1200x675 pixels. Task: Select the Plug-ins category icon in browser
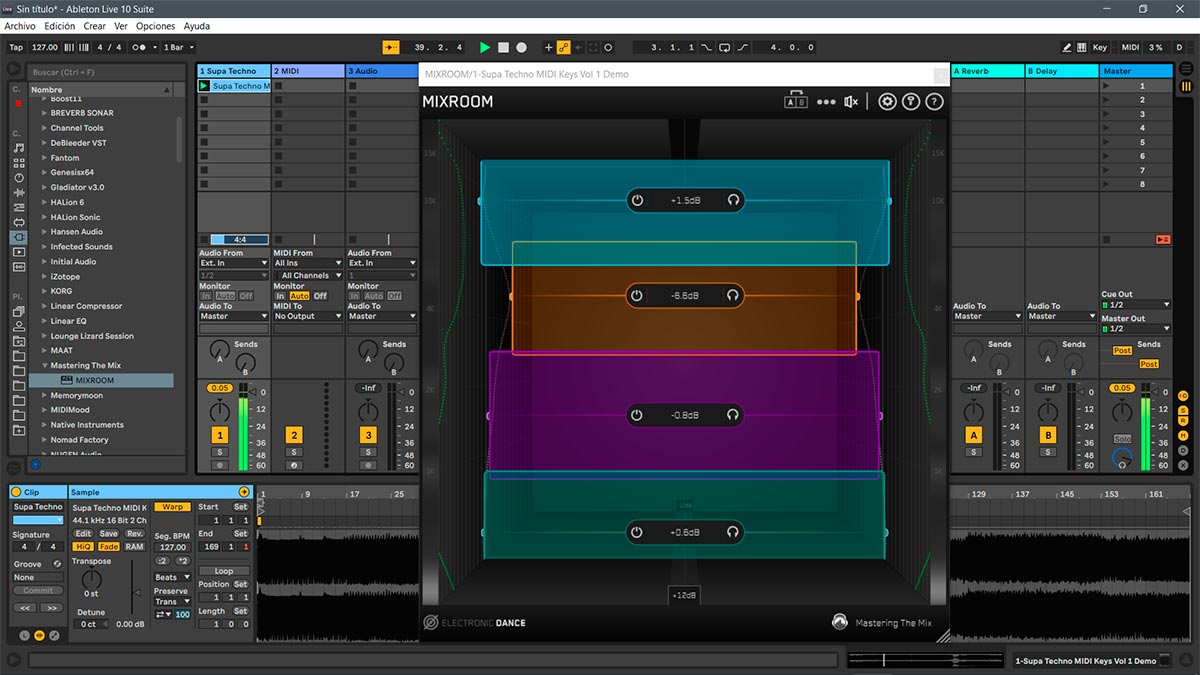18,237
